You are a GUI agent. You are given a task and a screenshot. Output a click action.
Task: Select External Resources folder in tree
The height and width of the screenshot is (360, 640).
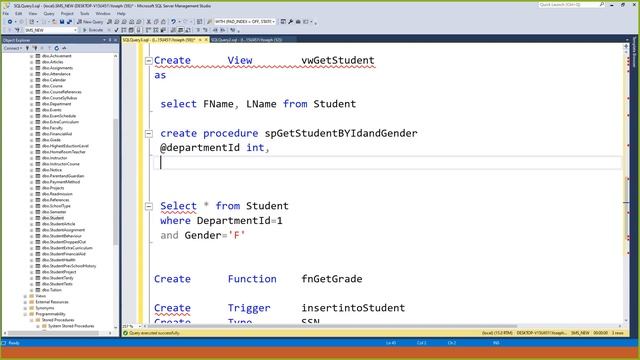pyautogui.click(x=52, y=302)
